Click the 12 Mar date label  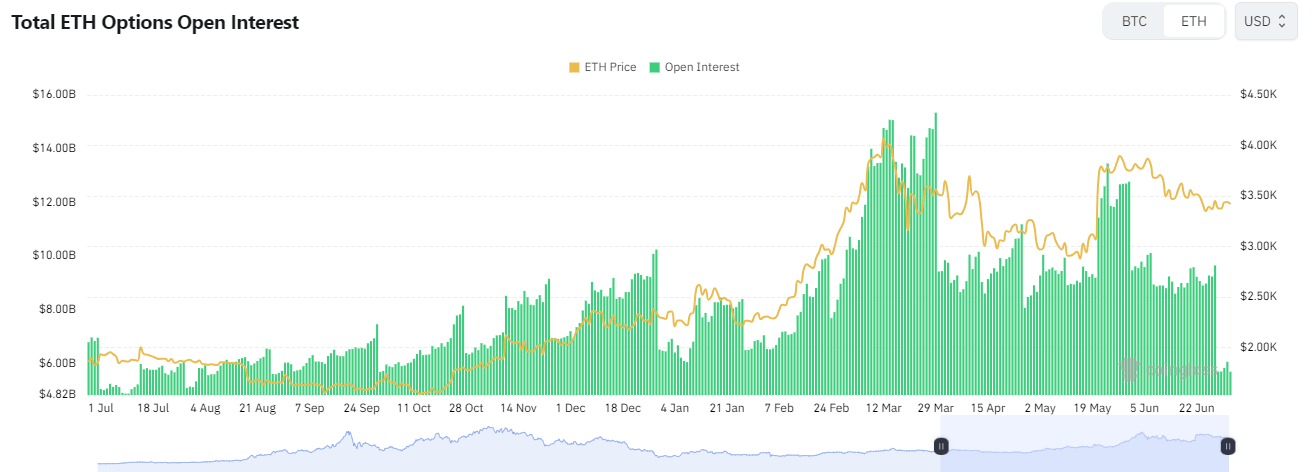(x=883, y=408)
